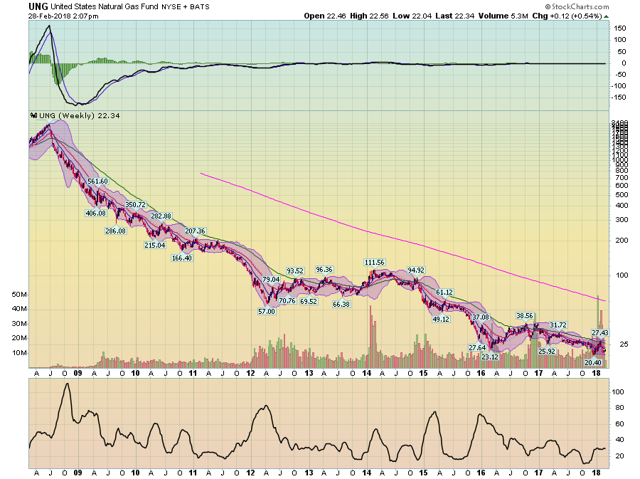This screenshot has width=640, height=479.
Task: Click the 350.72 price annotation
Action: pyautogui.click(x=135, y=204)
